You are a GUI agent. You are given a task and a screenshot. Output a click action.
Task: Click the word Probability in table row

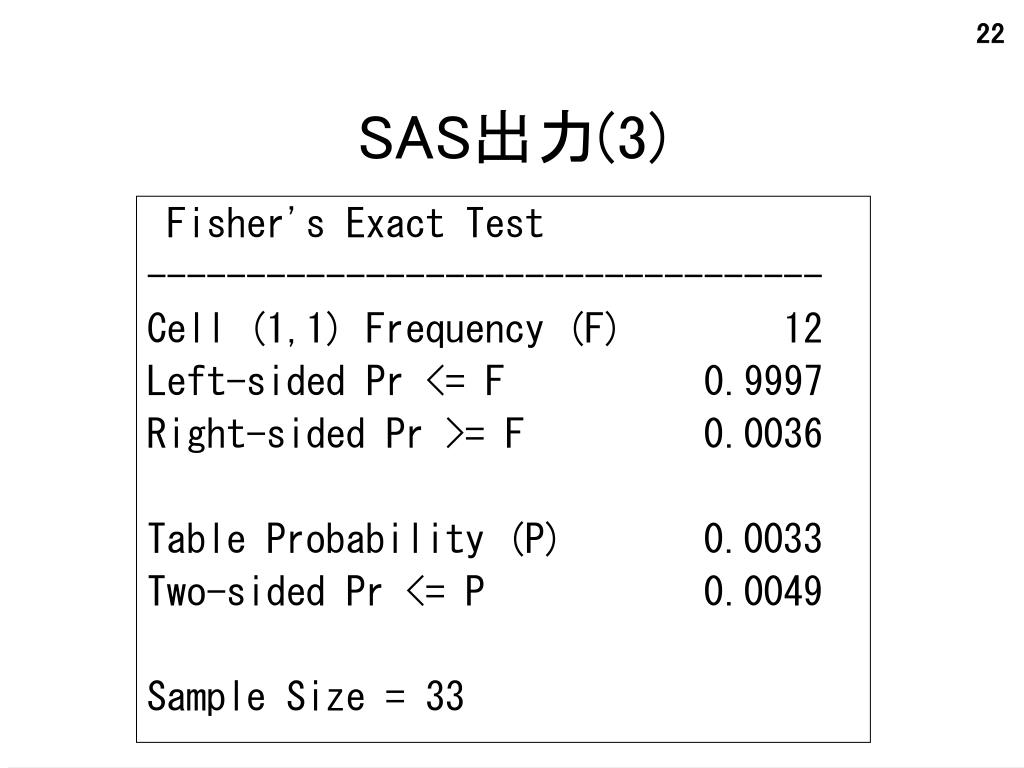click(375, 539)
